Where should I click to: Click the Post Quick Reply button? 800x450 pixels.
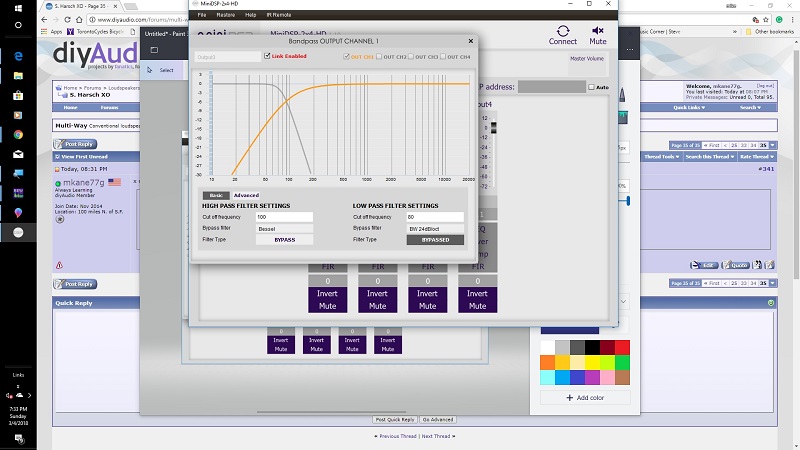395,420
